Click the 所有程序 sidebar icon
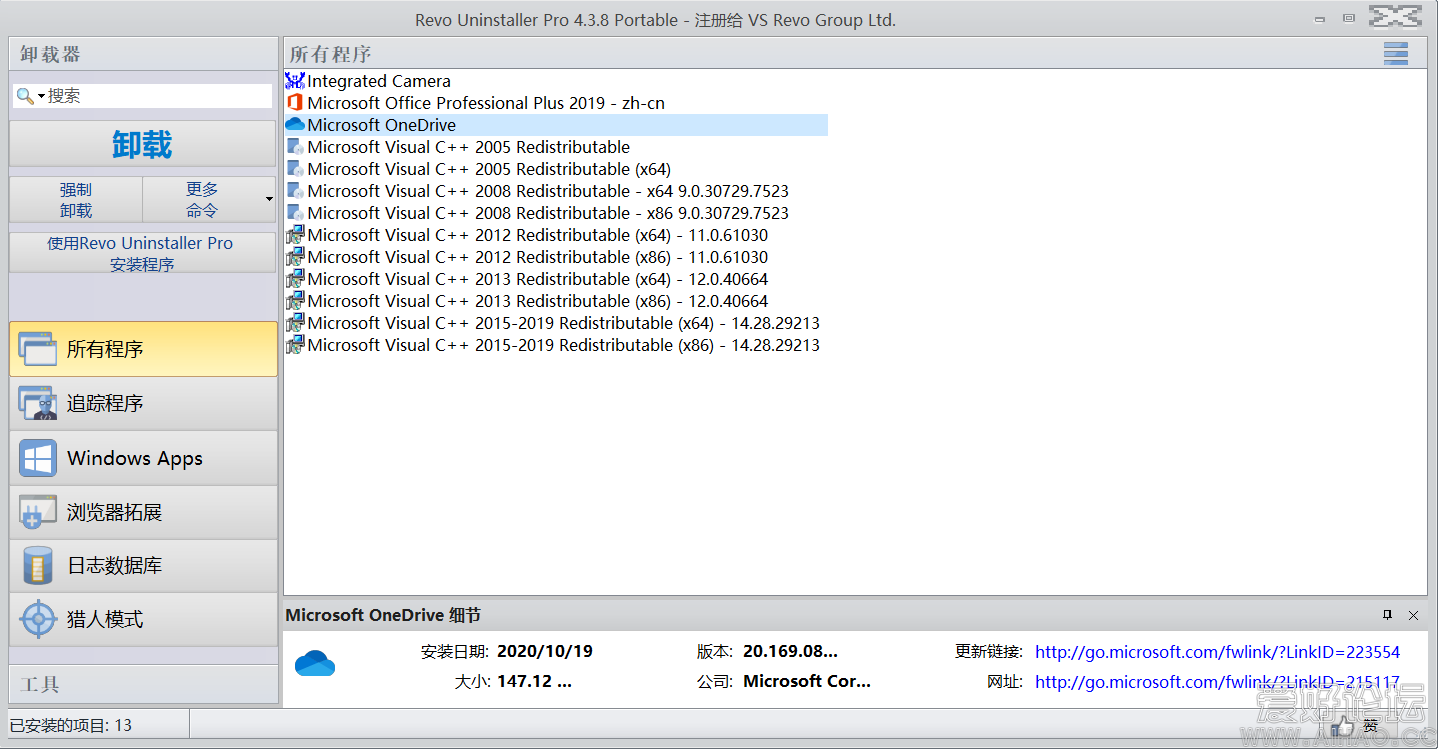 coord(38,349)
